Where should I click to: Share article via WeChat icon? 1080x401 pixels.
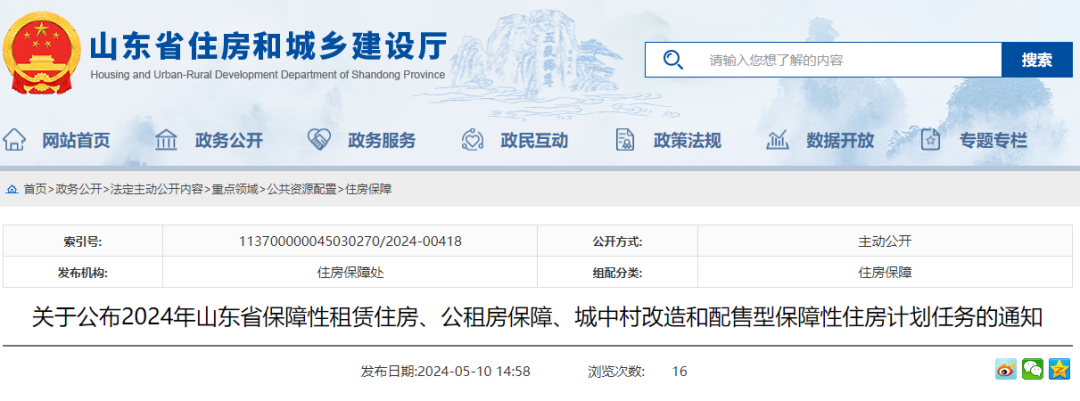(x=1032, y=369)
